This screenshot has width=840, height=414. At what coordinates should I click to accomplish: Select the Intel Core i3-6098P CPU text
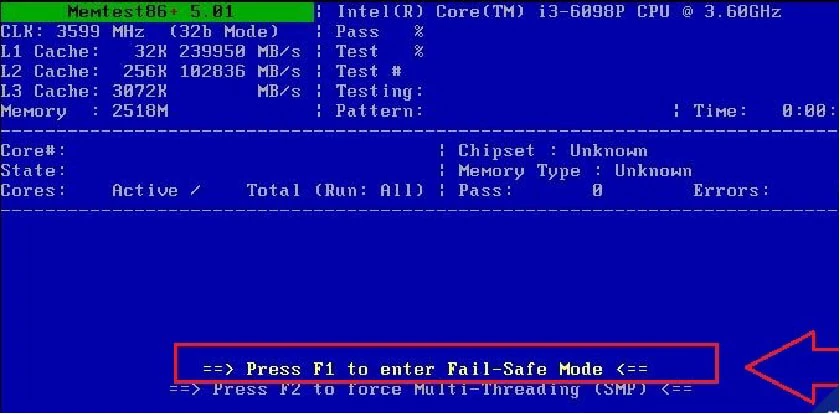559,12
